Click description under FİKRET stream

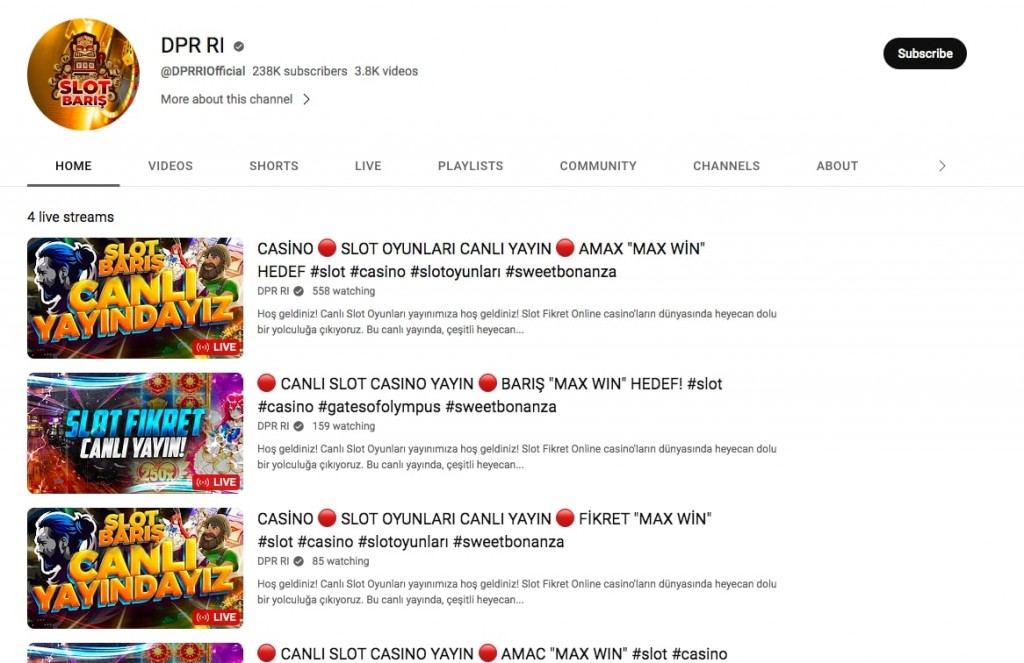(517, 592)
